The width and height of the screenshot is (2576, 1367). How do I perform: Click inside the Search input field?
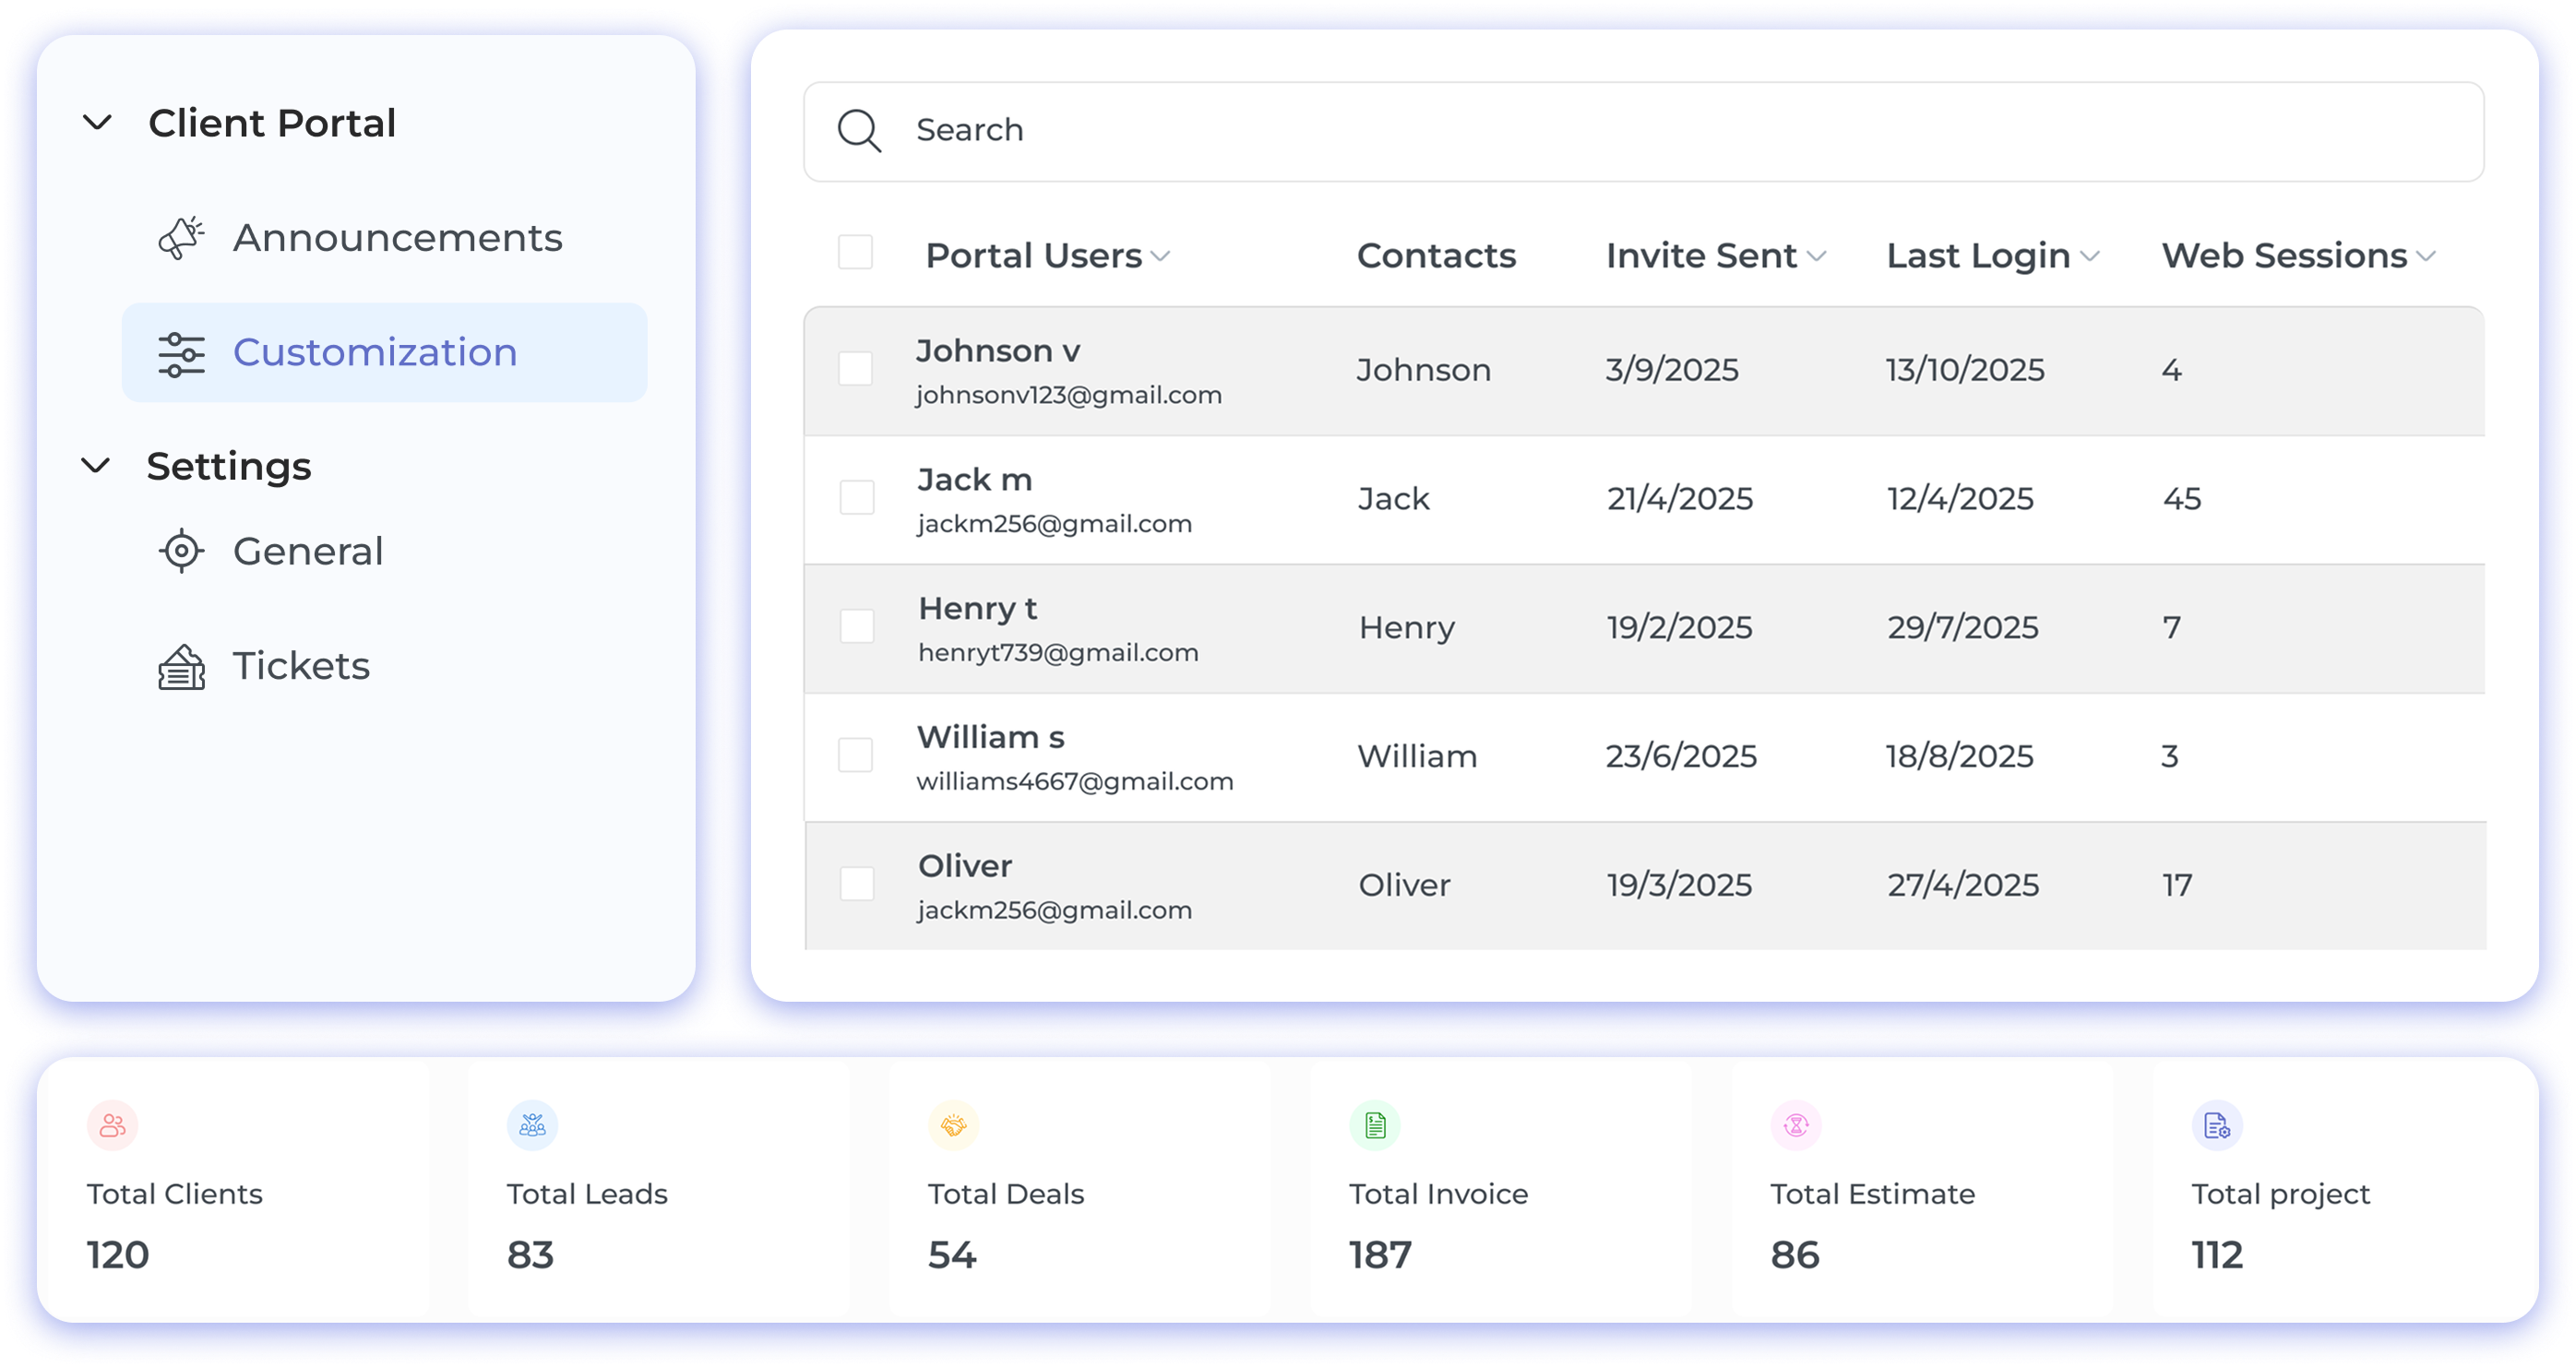1643,131
